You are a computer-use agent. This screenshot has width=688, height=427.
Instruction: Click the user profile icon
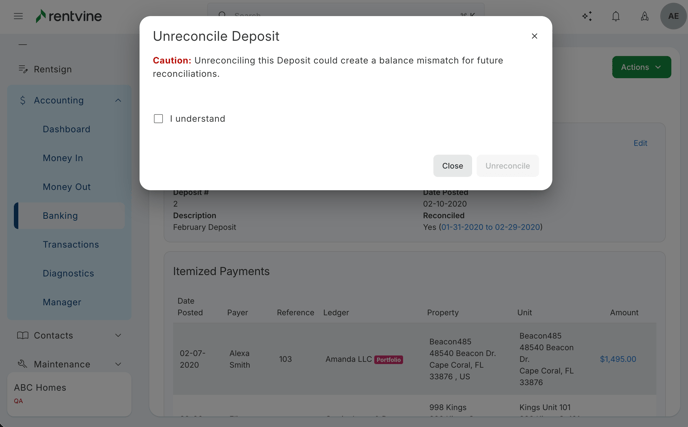point(644,16)
